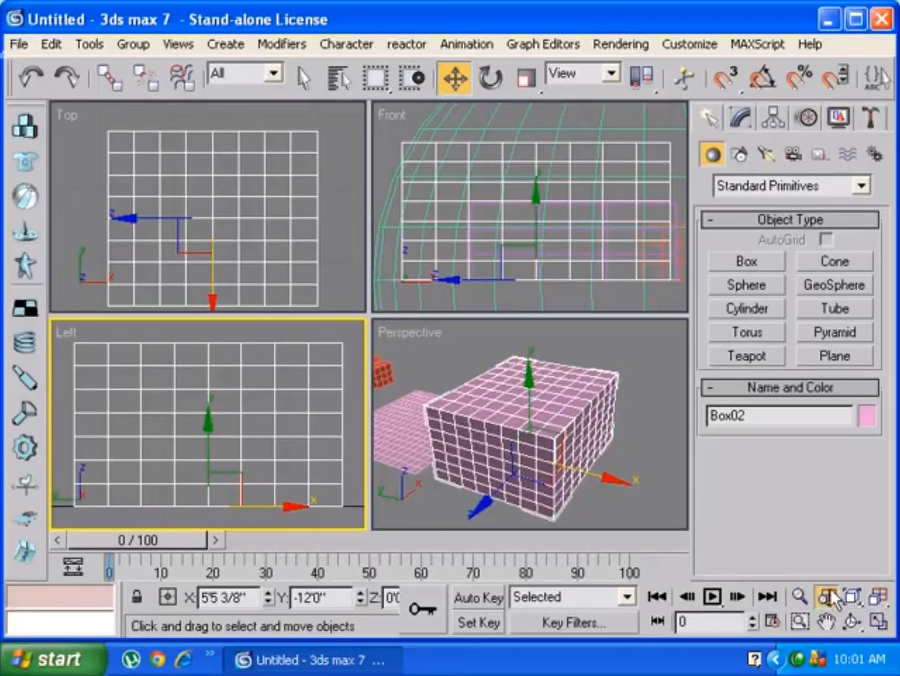Activate the Select and Rotate tool

click(490, 78)
